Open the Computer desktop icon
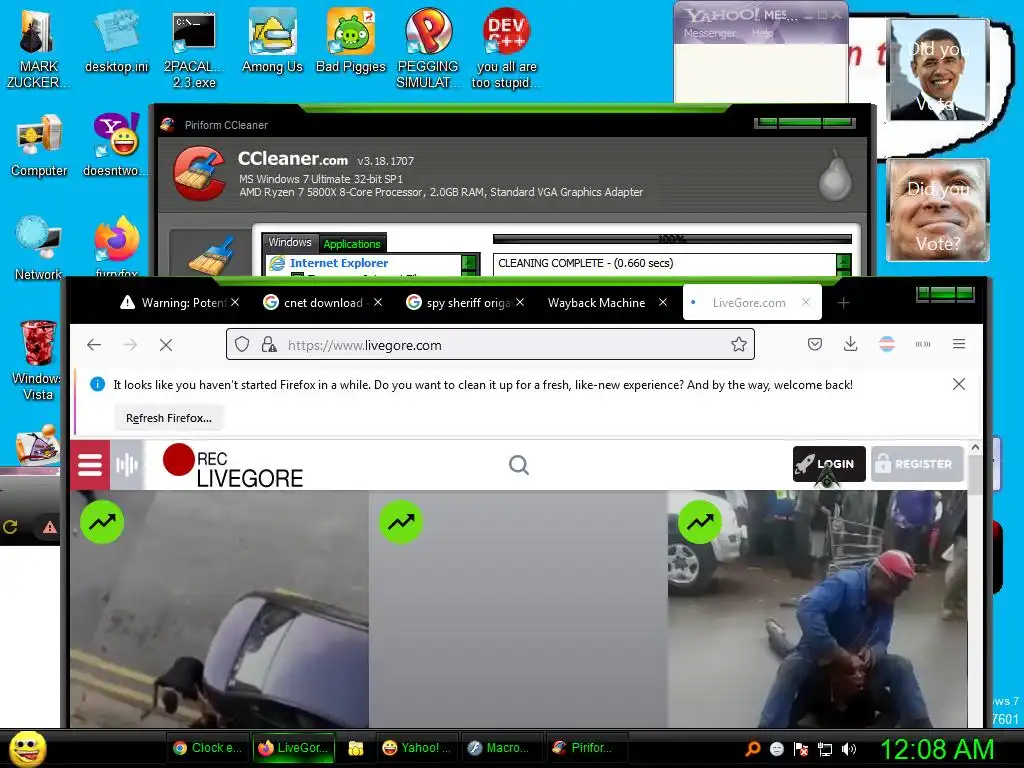Image resolution: width=1024 pixels, height=768 pixels. click(x=39, y=146)
